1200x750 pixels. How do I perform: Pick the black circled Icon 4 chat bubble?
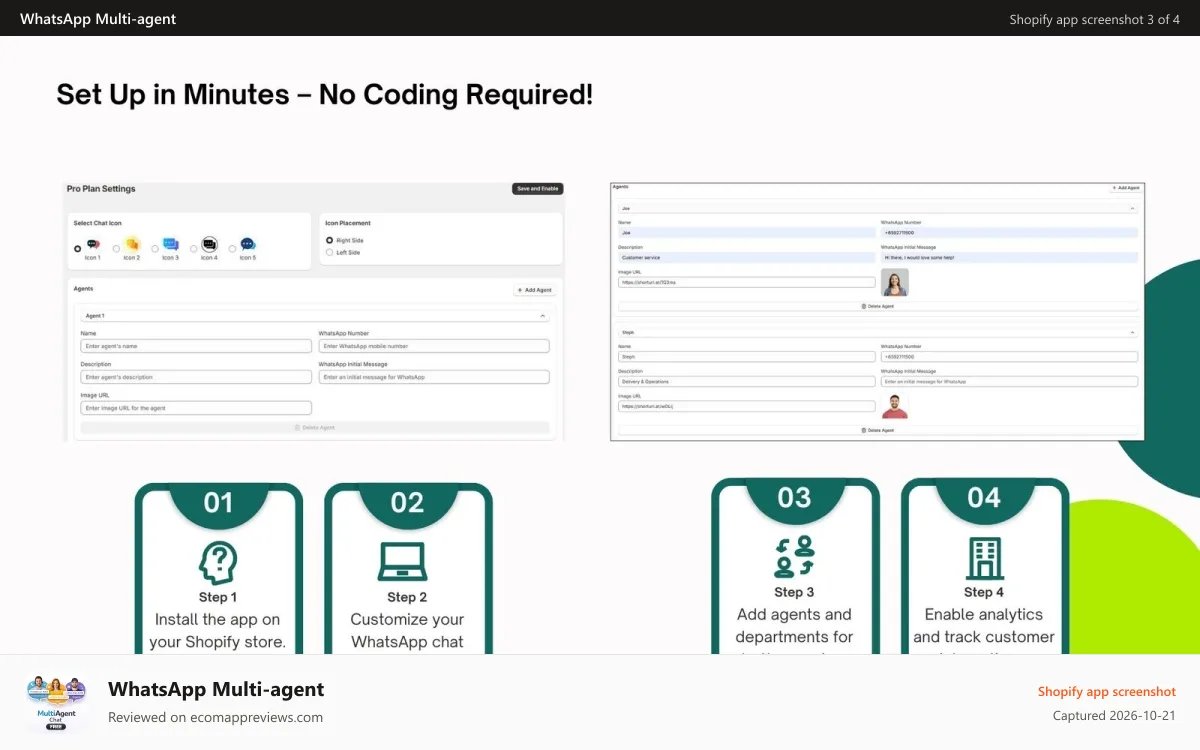coord(209,245)
